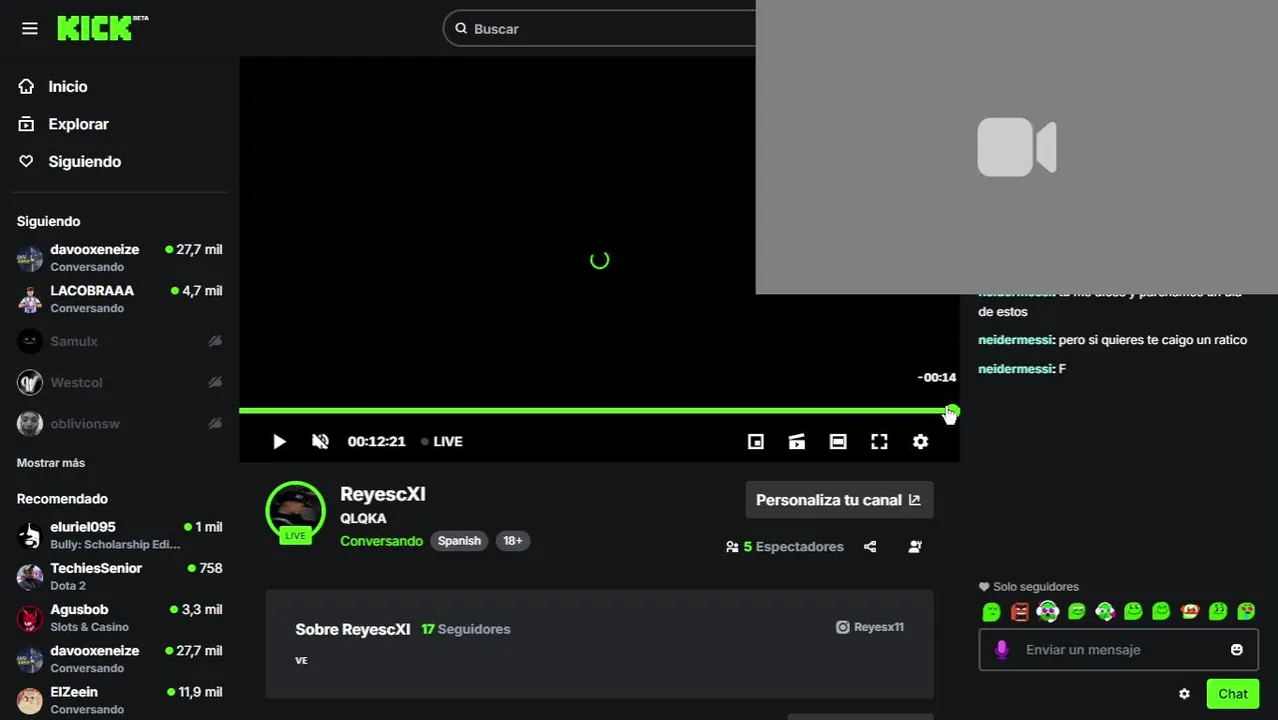Show more followed channels with Mostrar más
The image size is (1278, 720).
click(x=51, y=463)
